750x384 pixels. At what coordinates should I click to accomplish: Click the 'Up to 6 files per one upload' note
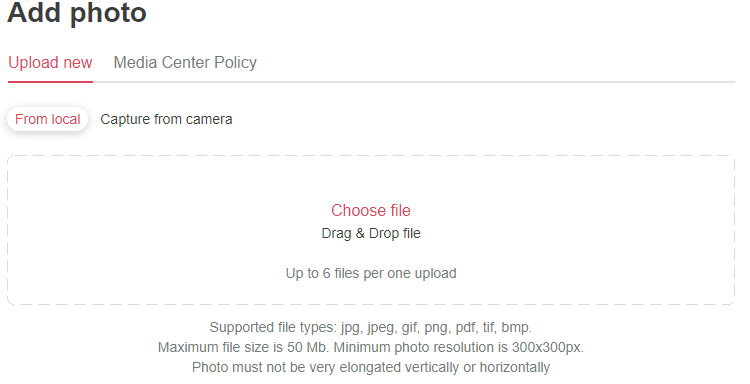[371, 274]
